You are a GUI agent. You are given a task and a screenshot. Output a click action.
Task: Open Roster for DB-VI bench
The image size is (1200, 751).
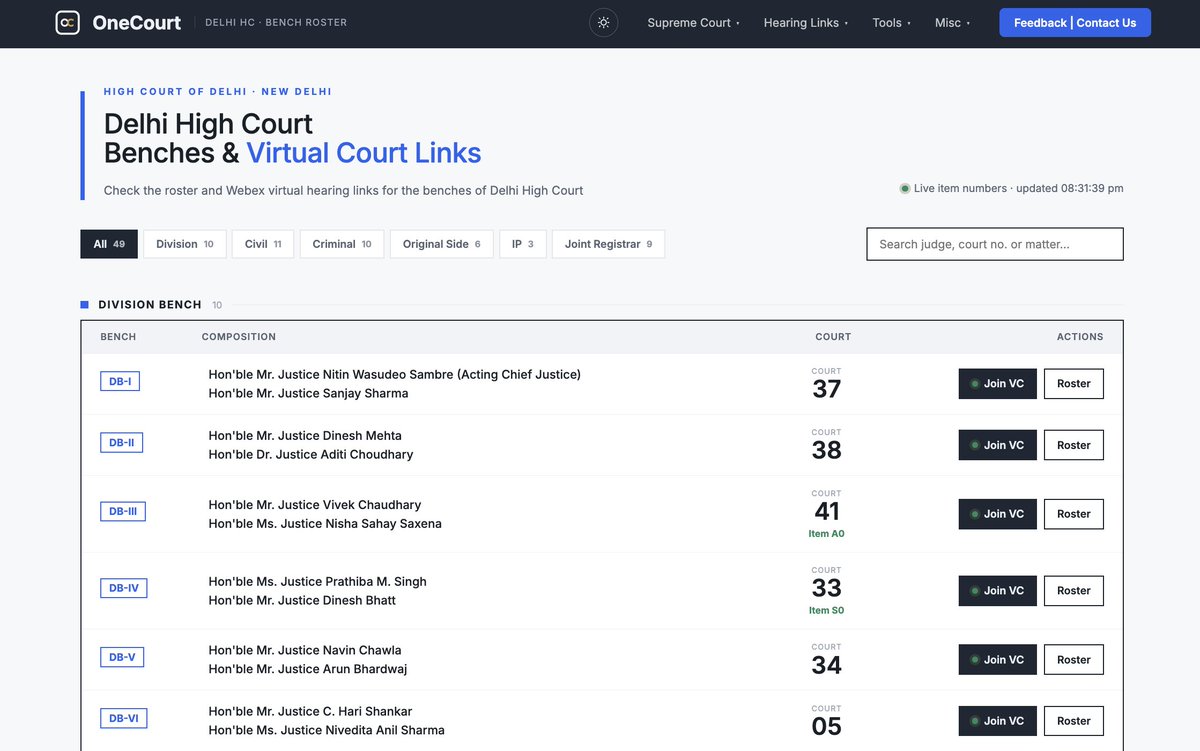[1074, 721]
